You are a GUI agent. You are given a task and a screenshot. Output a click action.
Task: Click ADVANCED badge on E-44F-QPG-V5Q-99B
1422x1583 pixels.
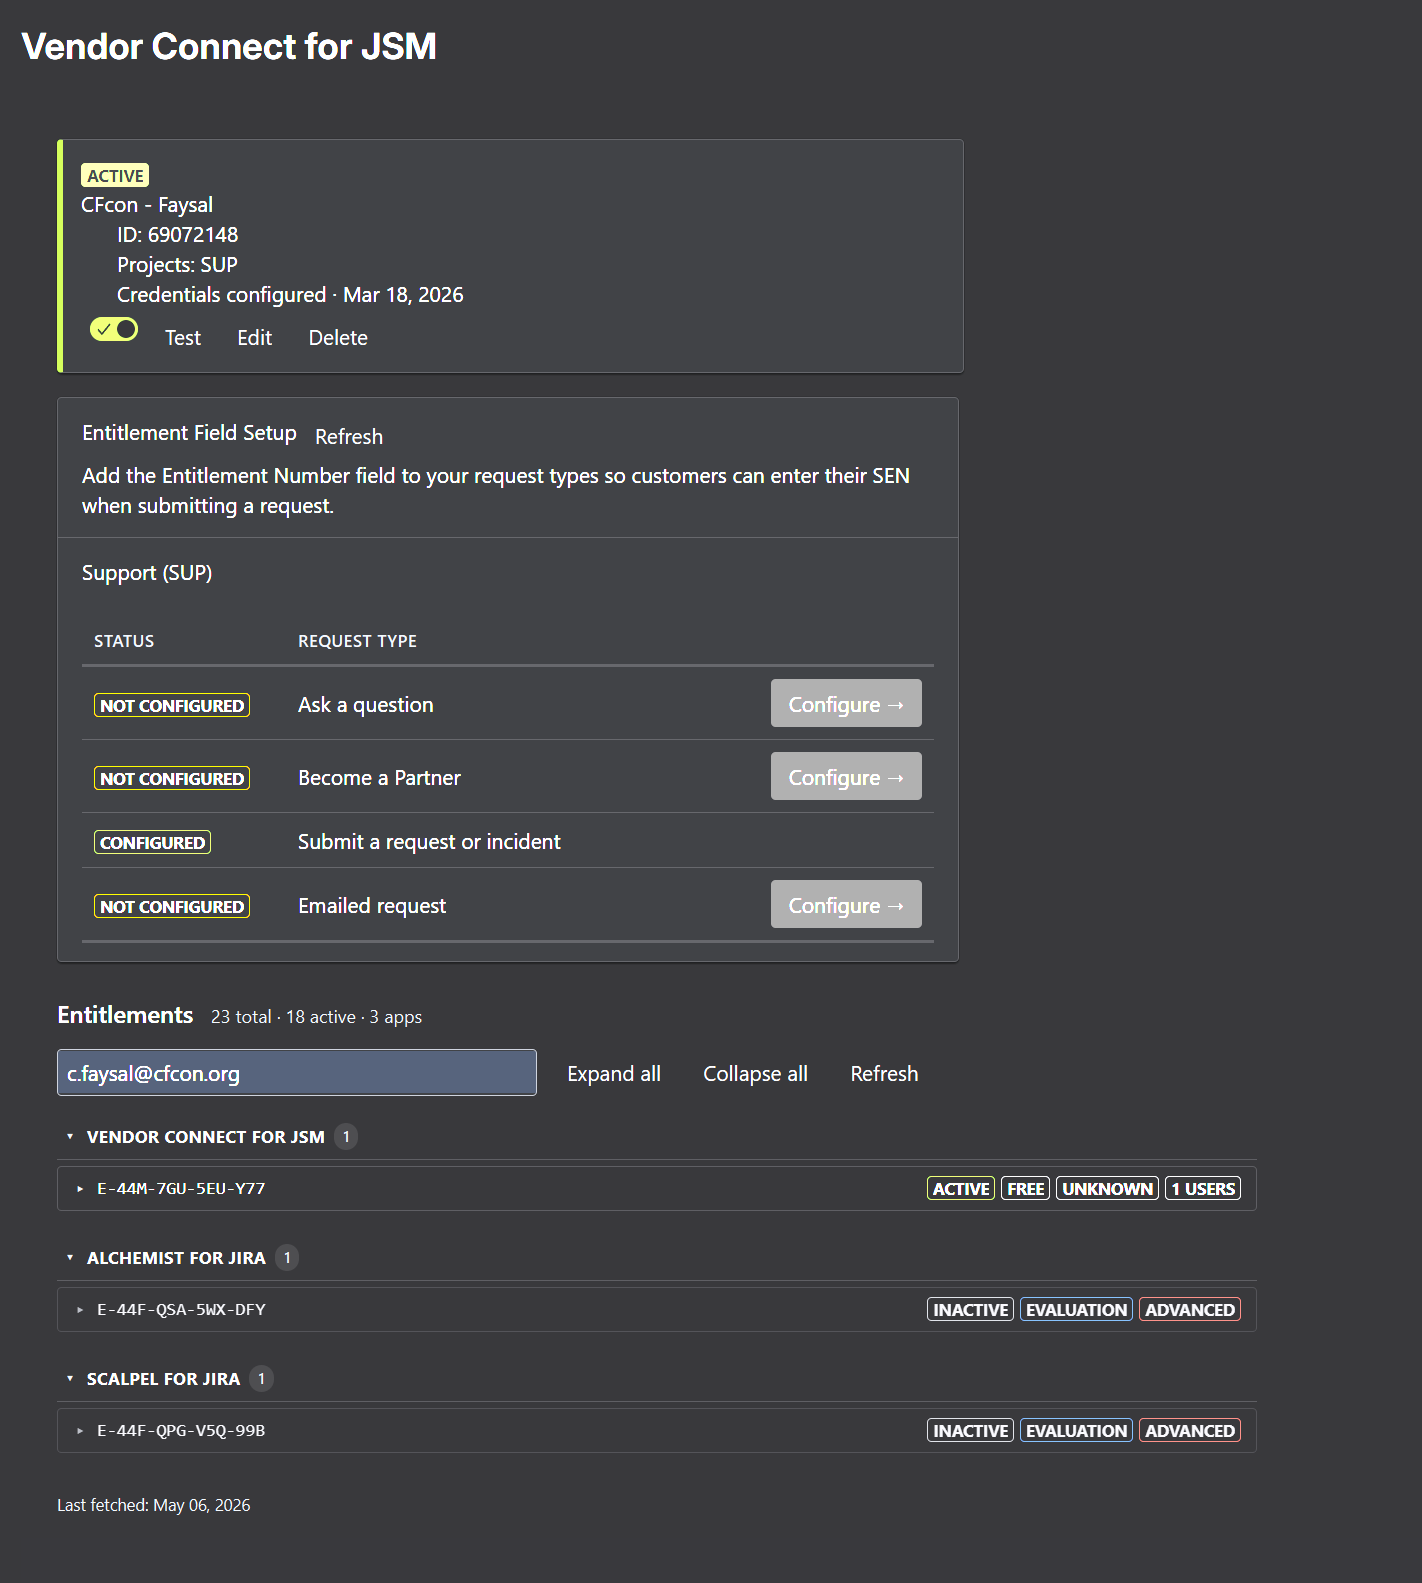(x=1190, y=1431)
